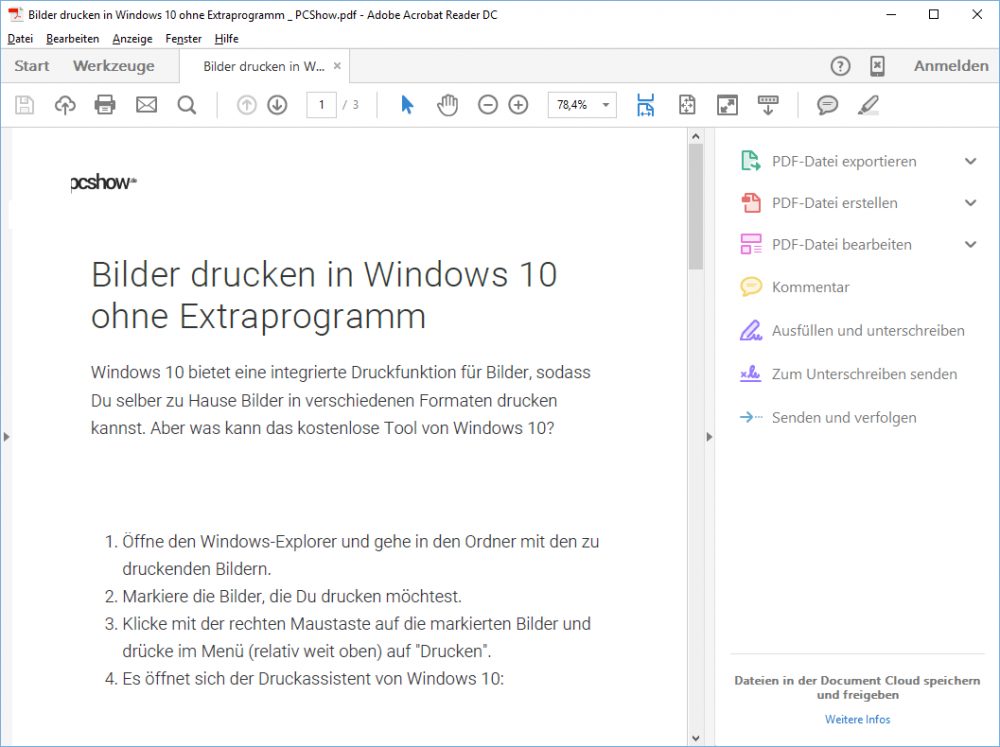Collapse the right tools pane arrow
This screenshot has height=747, width=1000.
(709, 437)
